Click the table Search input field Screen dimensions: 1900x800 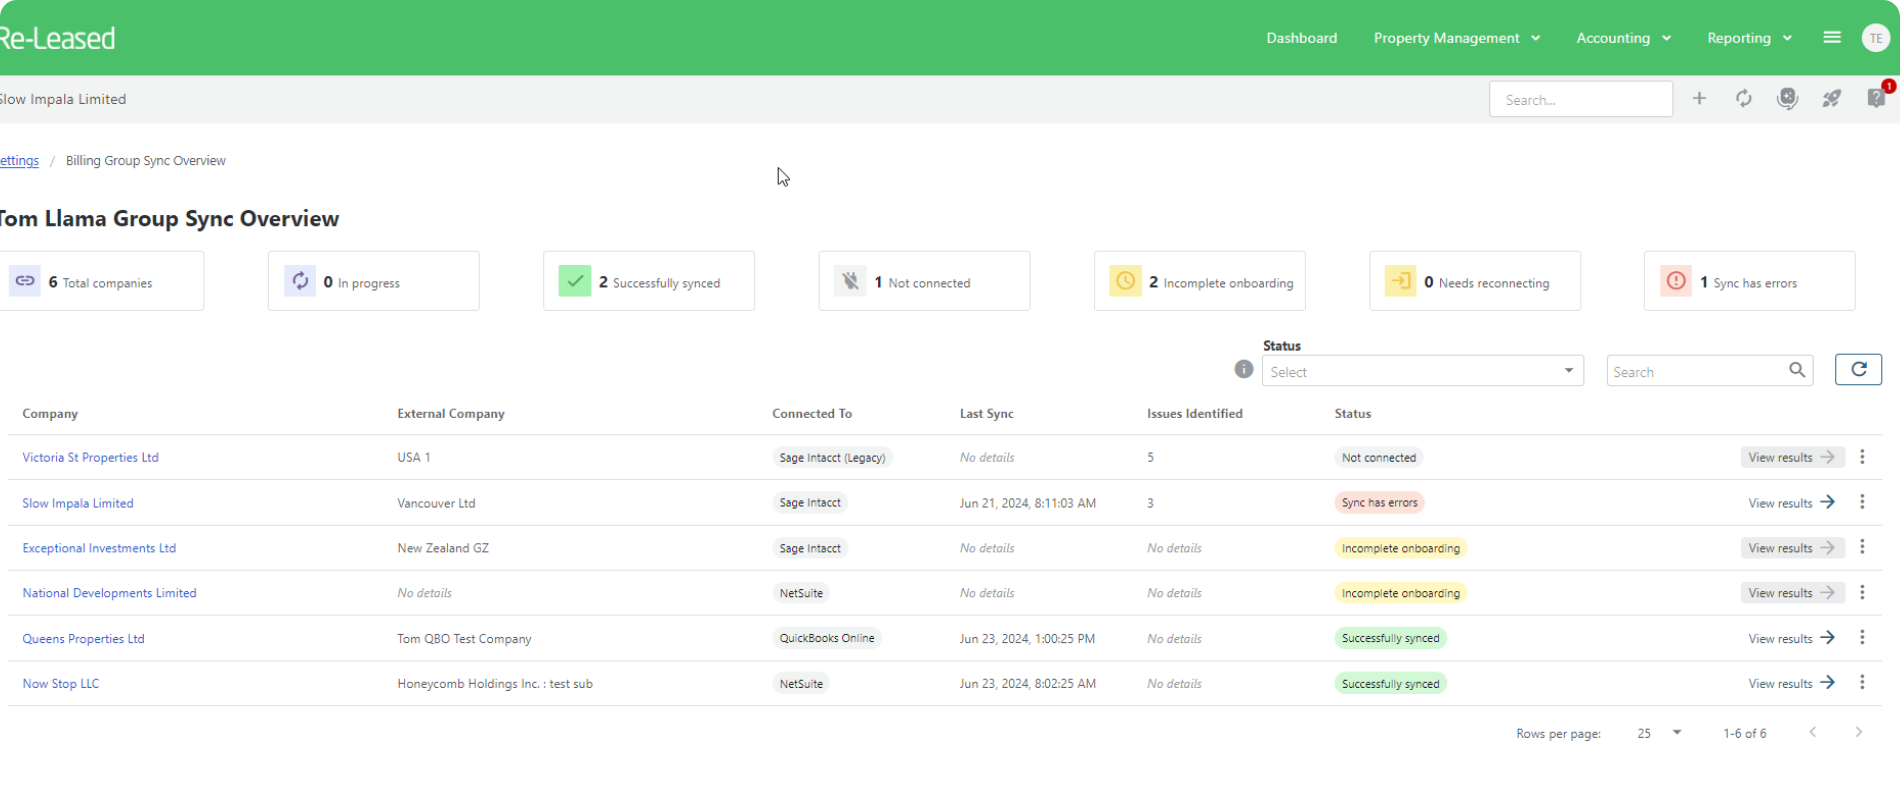[1695, 371]
